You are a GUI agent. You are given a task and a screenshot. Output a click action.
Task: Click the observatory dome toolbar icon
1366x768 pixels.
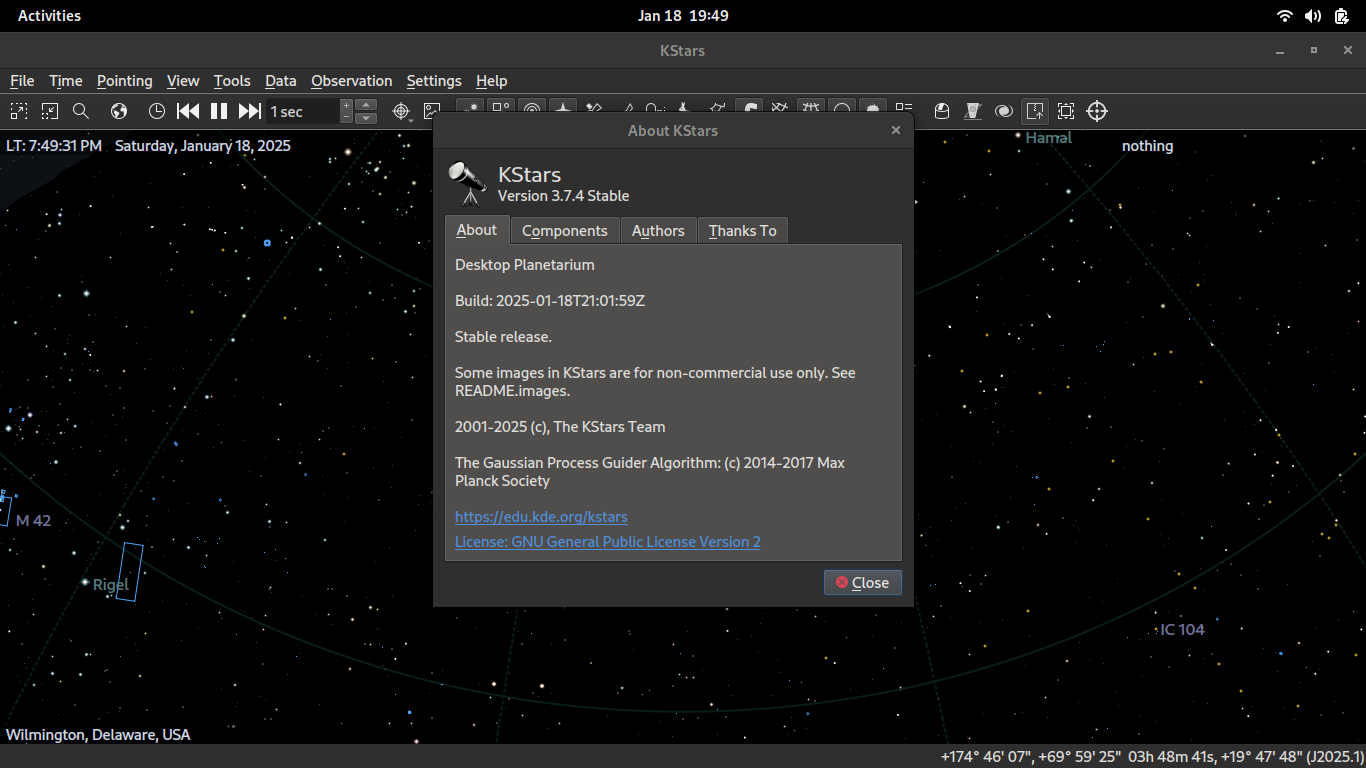tap(941, 111)
